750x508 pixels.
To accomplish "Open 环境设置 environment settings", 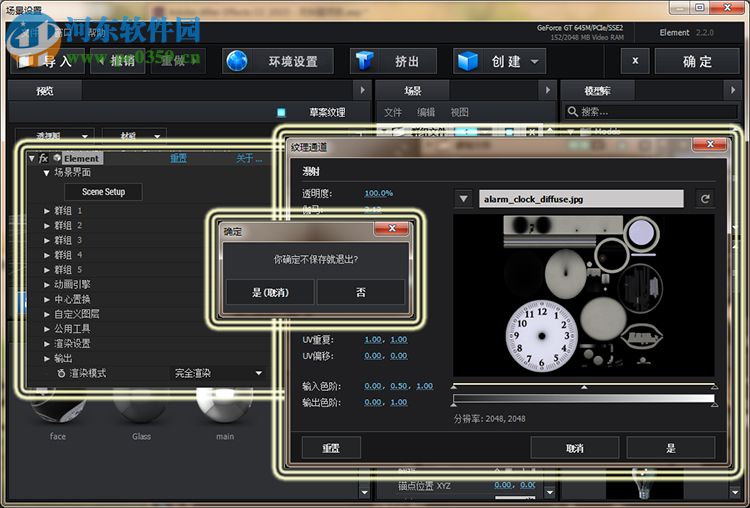I will pyautogui.click(x=278, y=61).
